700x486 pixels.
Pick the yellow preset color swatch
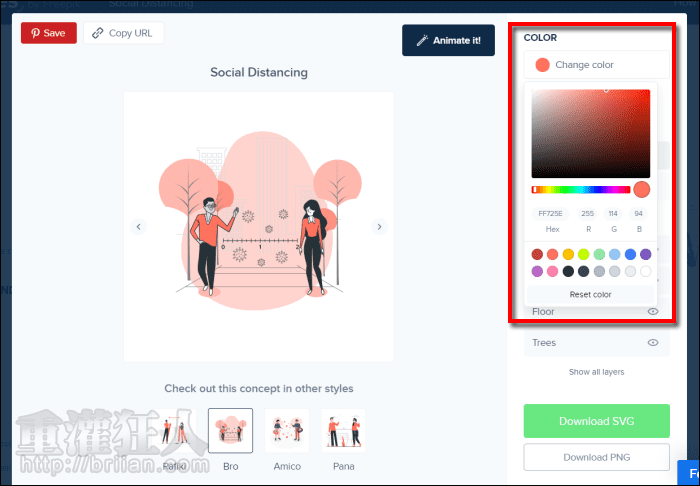(568, 255)
